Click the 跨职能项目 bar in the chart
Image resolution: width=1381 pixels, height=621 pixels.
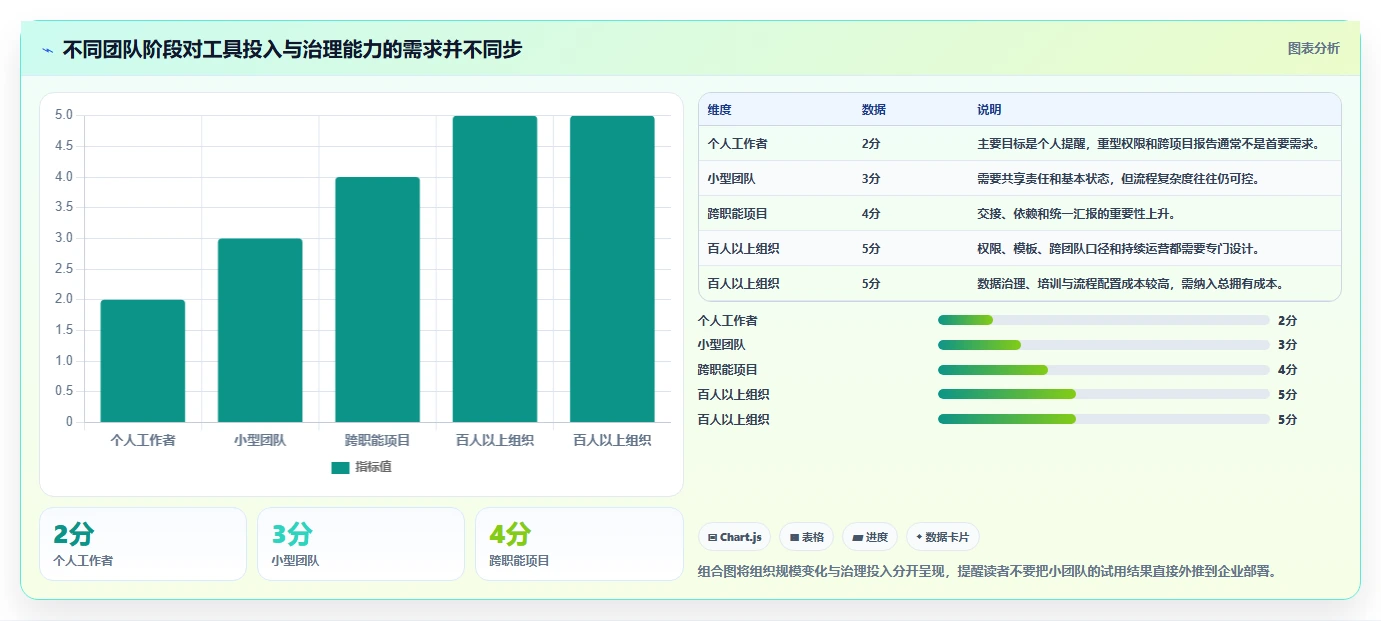point(377,300)
